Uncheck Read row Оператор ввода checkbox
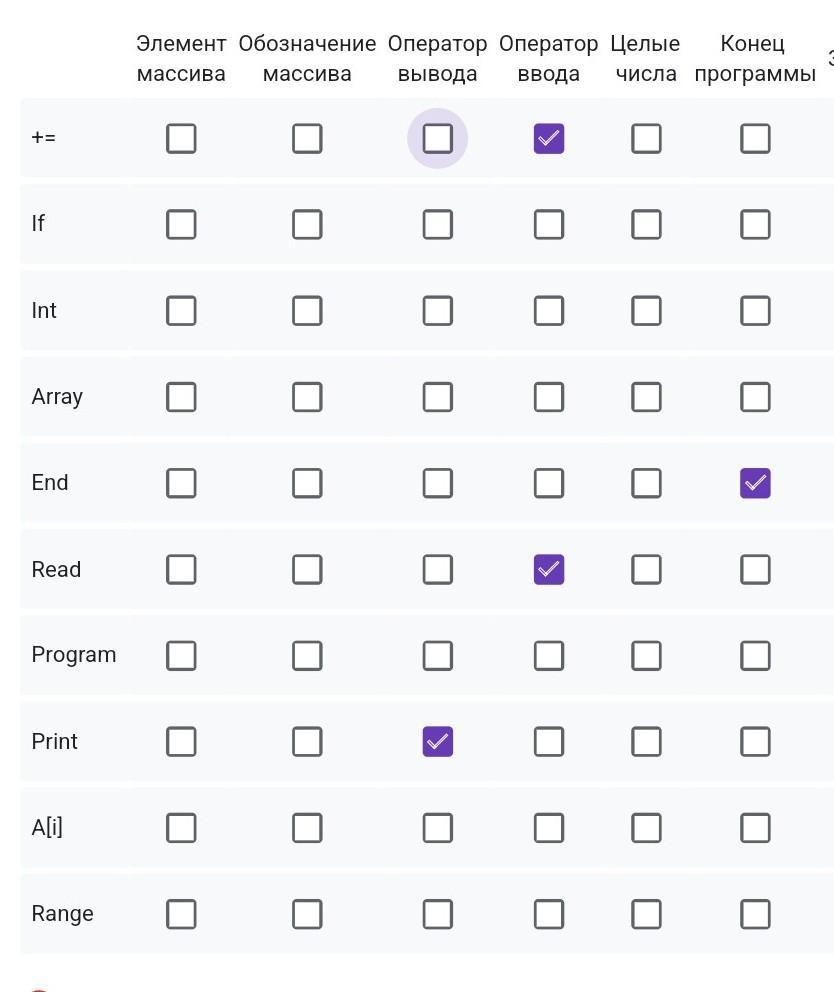The height and width of the screenshot is (992, 834). point(549,569)
